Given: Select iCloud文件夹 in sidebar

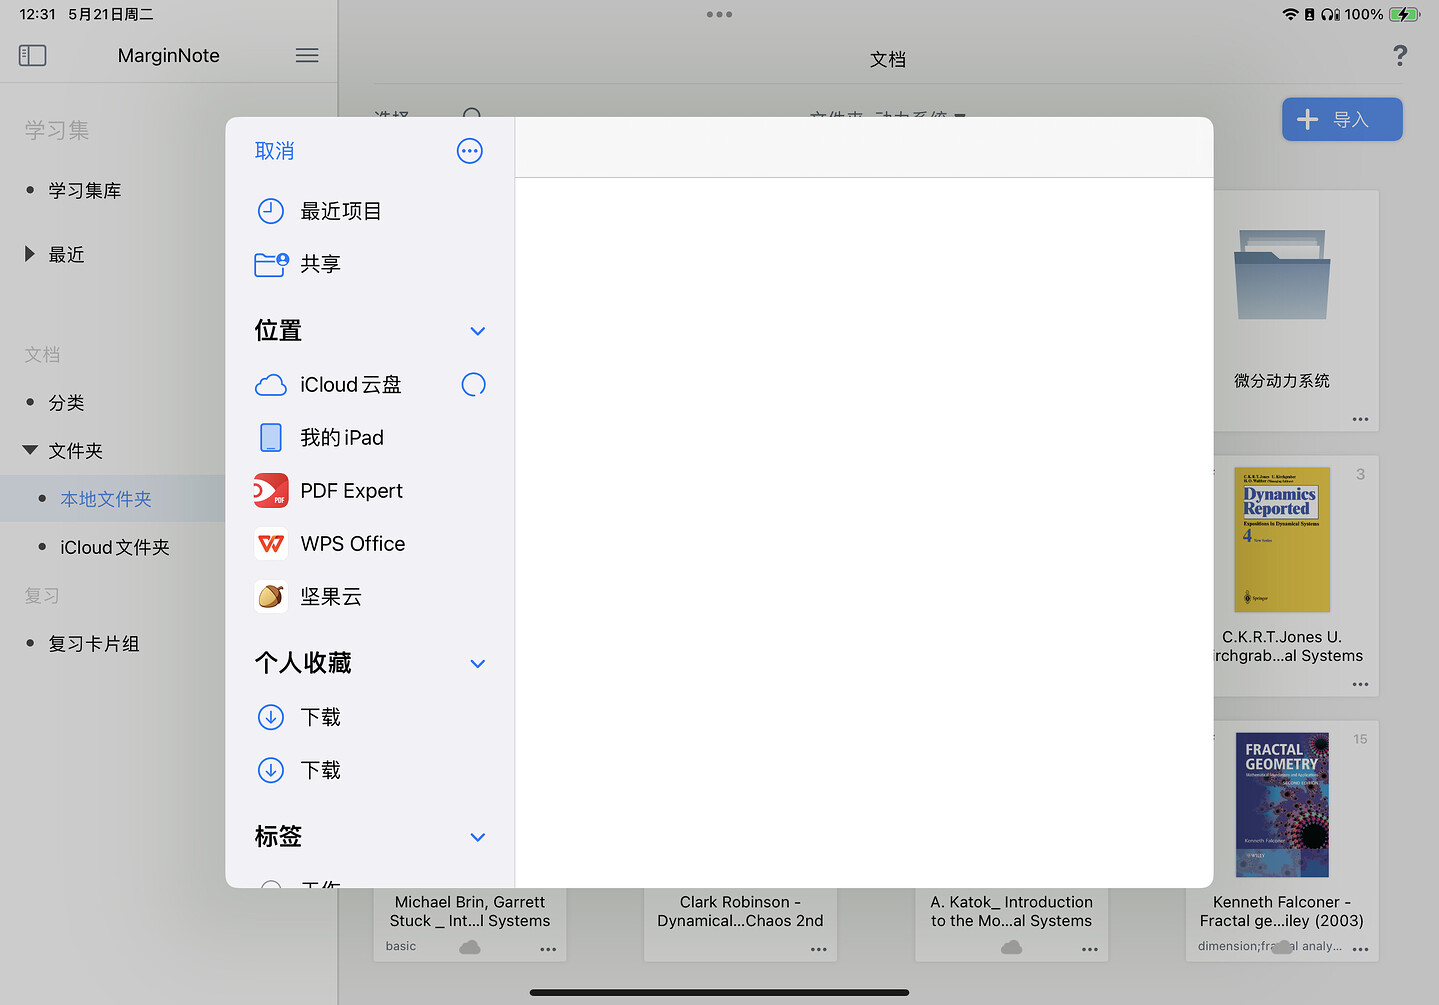Looking at the screenshot, I should [115, 547].
